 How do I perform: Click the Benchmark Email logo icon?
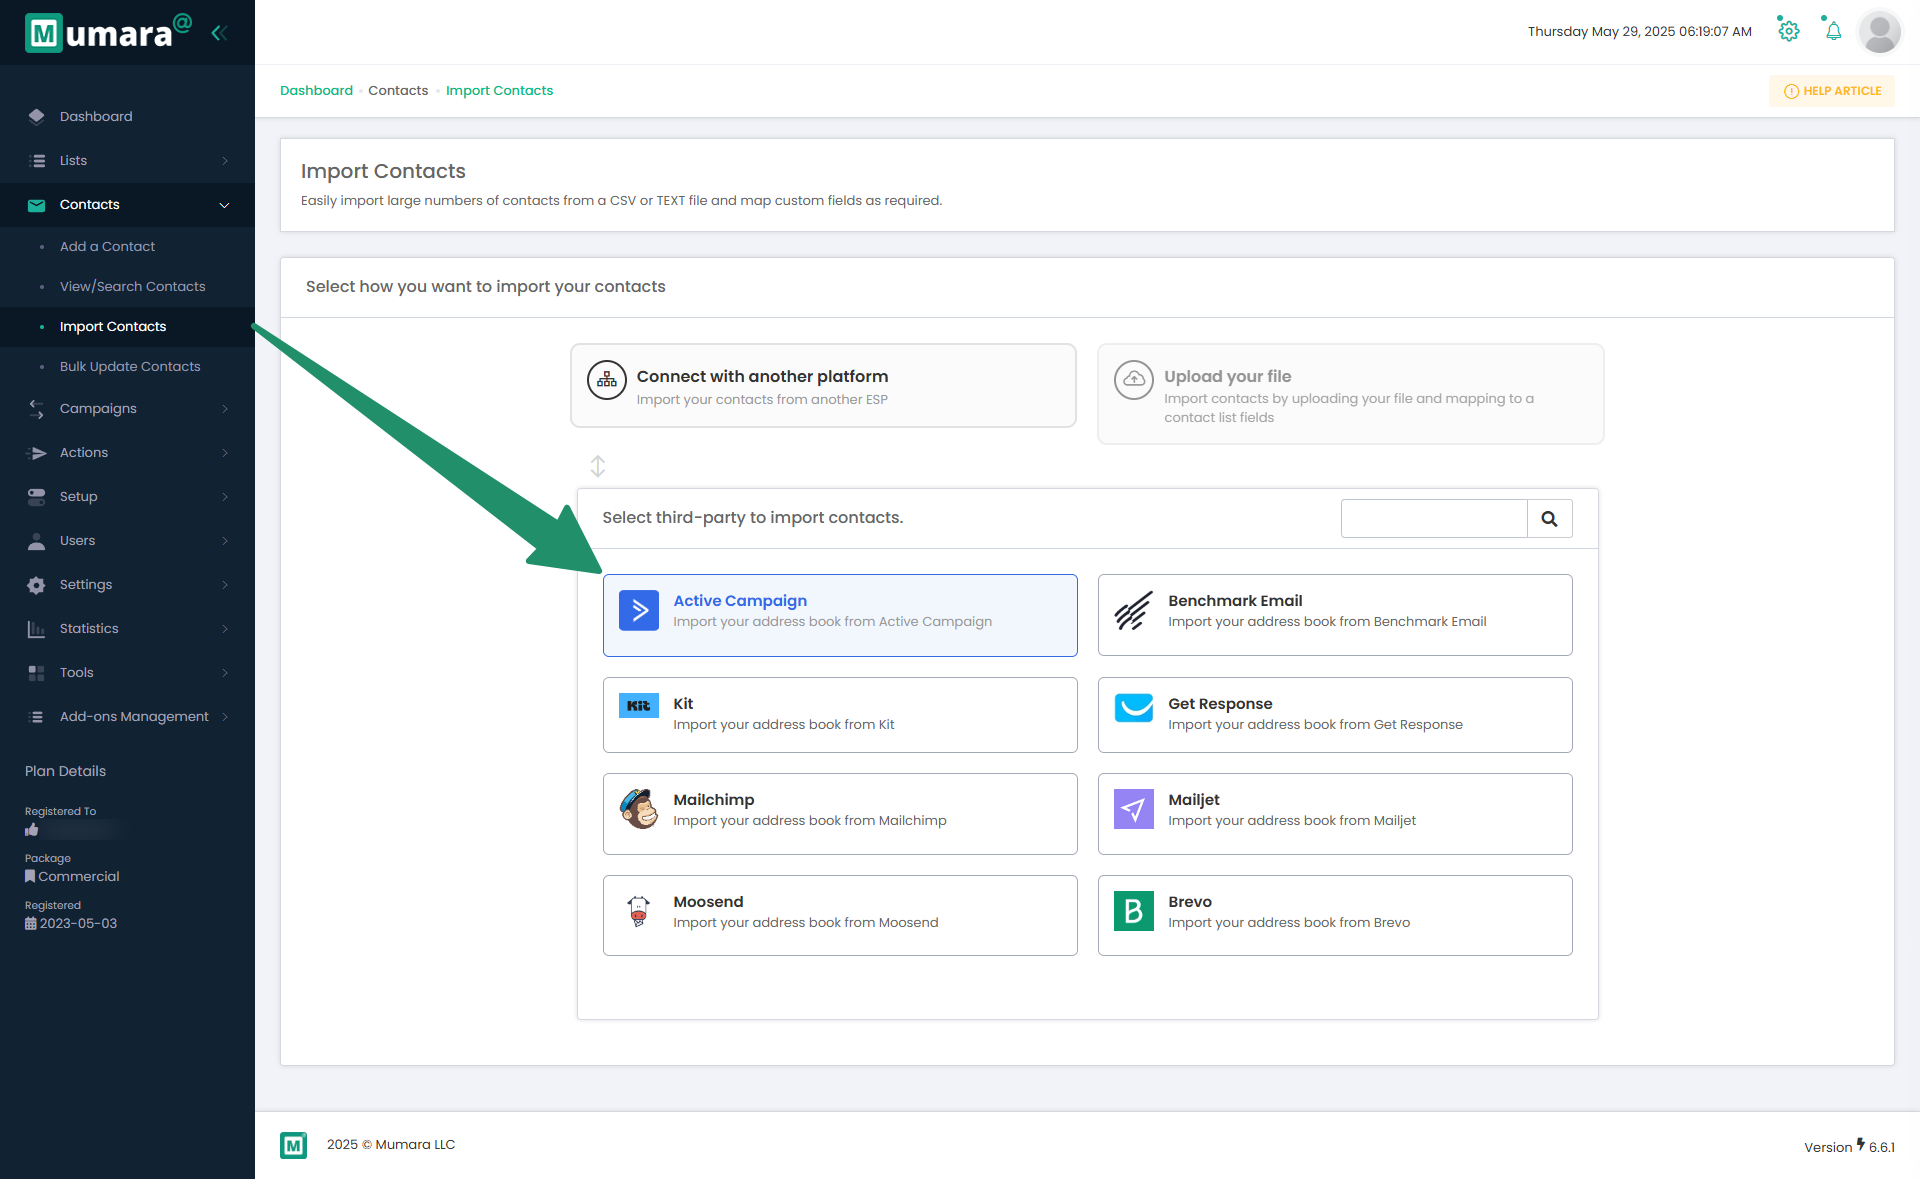1133,611
